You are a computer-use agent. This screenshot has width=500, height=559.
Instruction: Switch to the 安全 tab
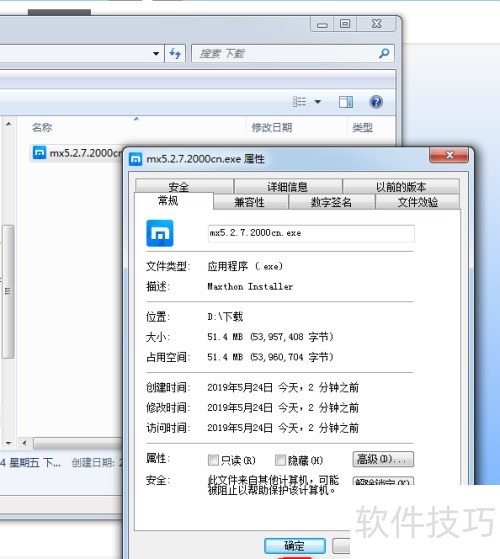tap(184, 186)
